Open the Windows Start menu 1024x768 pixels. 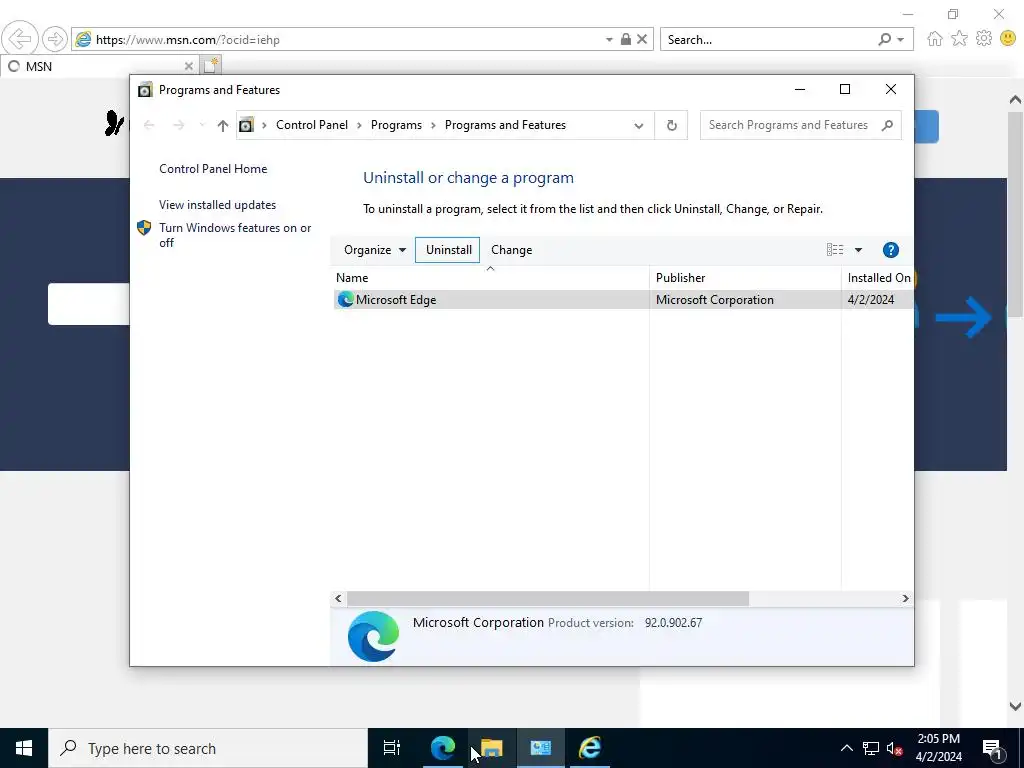point(24,748)
